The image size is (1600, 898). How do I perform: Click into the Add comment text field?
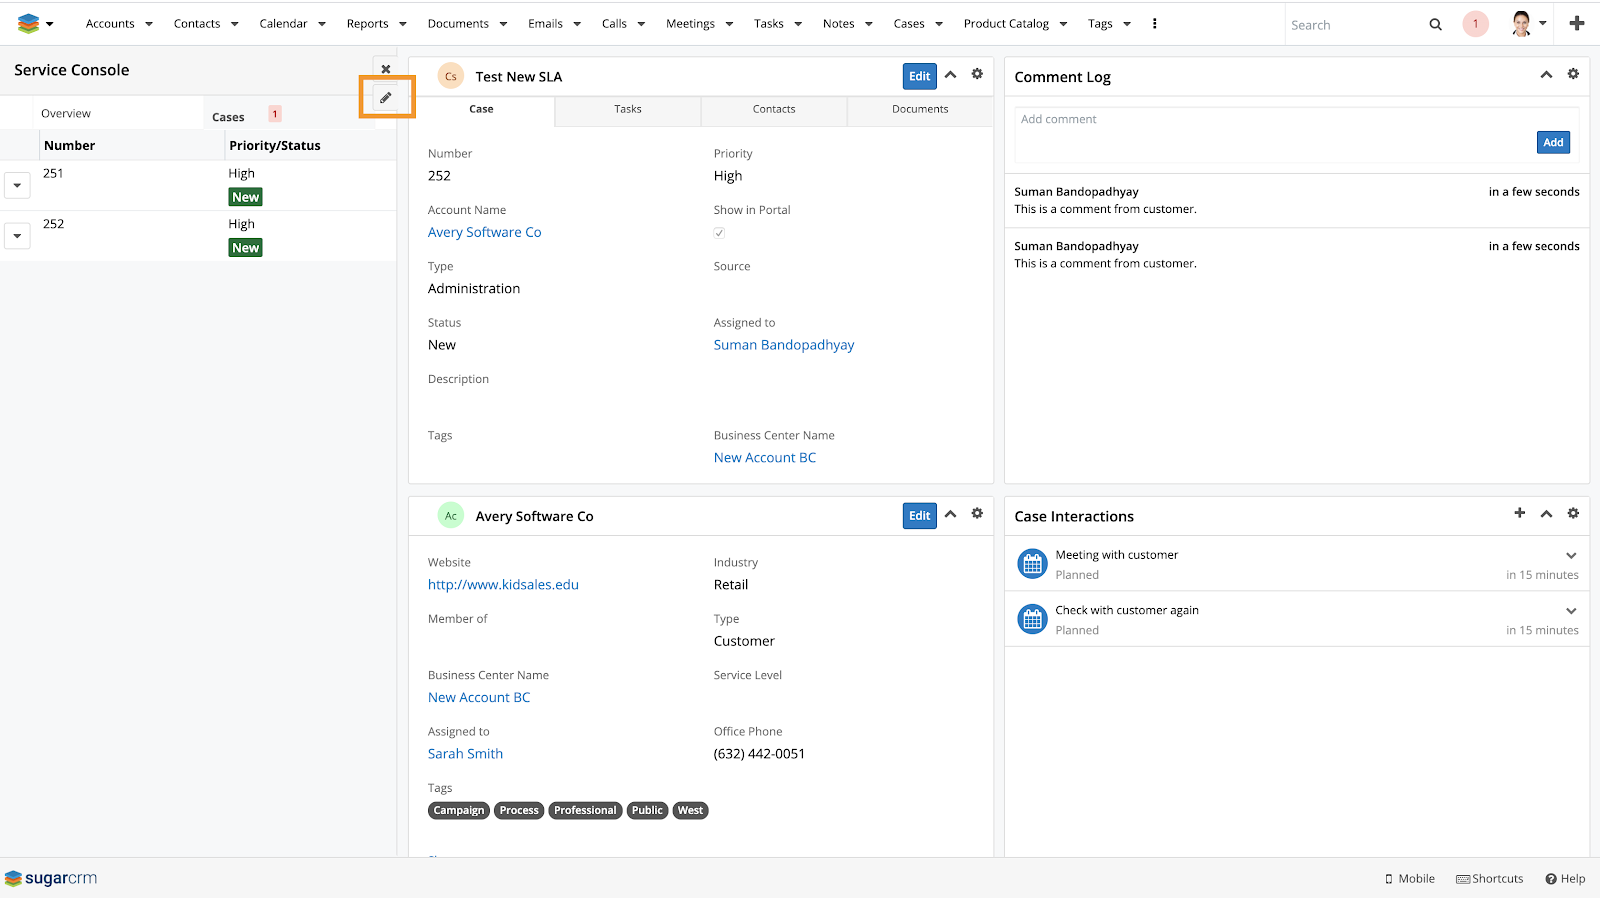click(x=1270, y=119)
